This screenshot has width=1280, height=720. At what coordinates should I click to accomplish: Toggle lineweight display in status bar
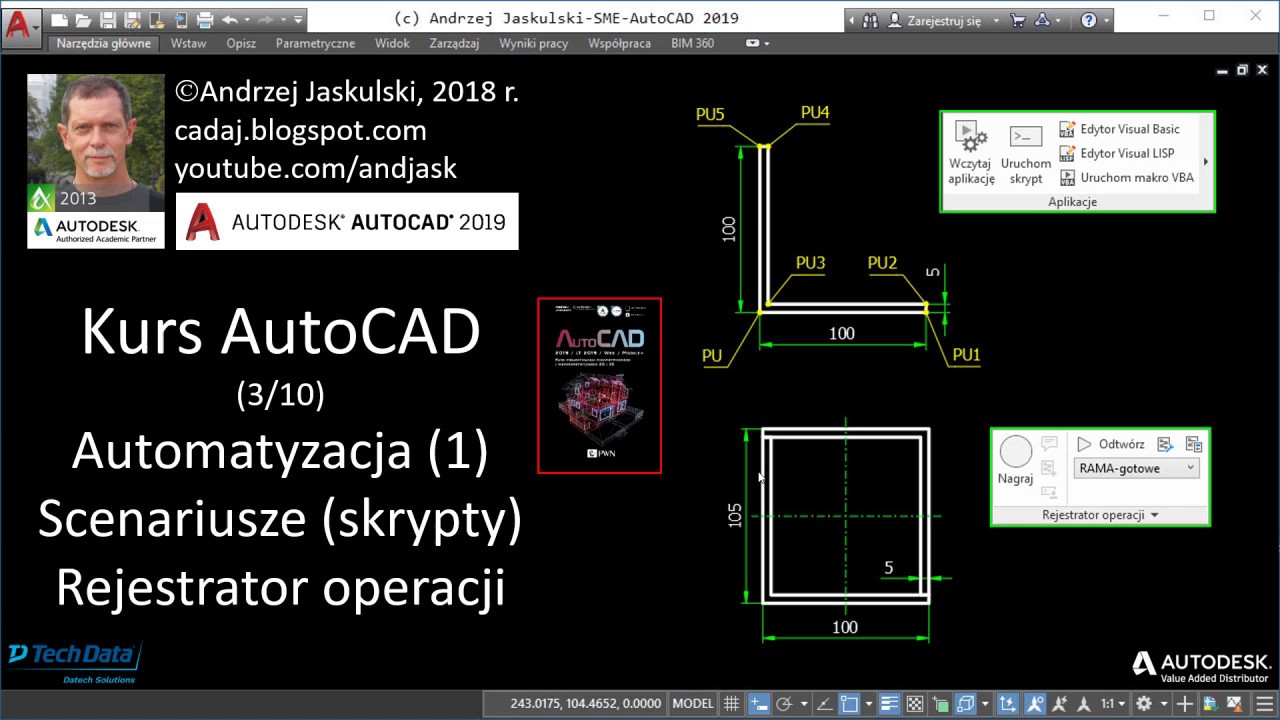pos(889,704)
